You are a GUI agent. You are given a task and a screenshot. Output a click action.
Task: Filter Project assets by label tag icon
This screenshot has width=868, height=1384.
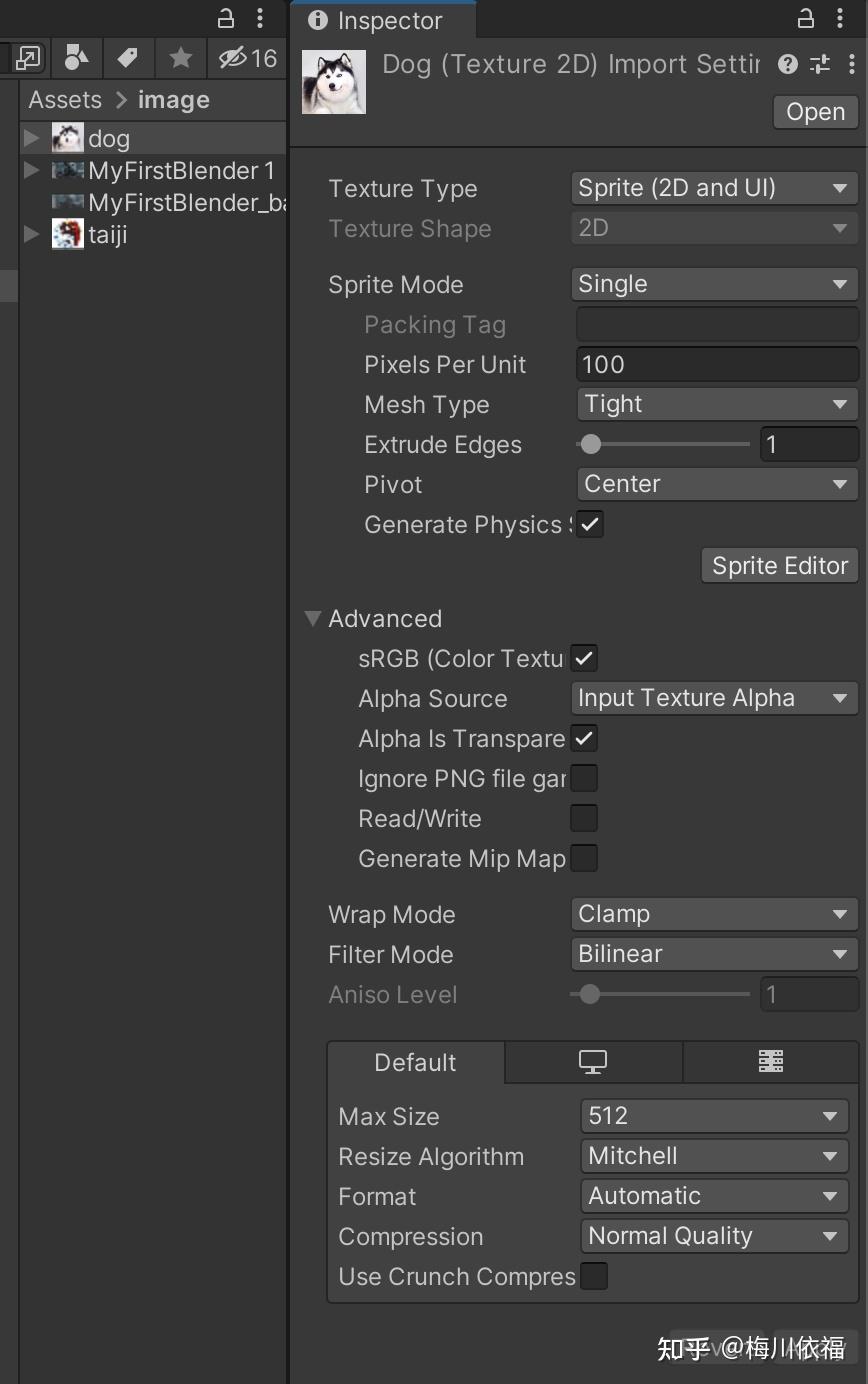pyautogui.click(x=128, y=58)
